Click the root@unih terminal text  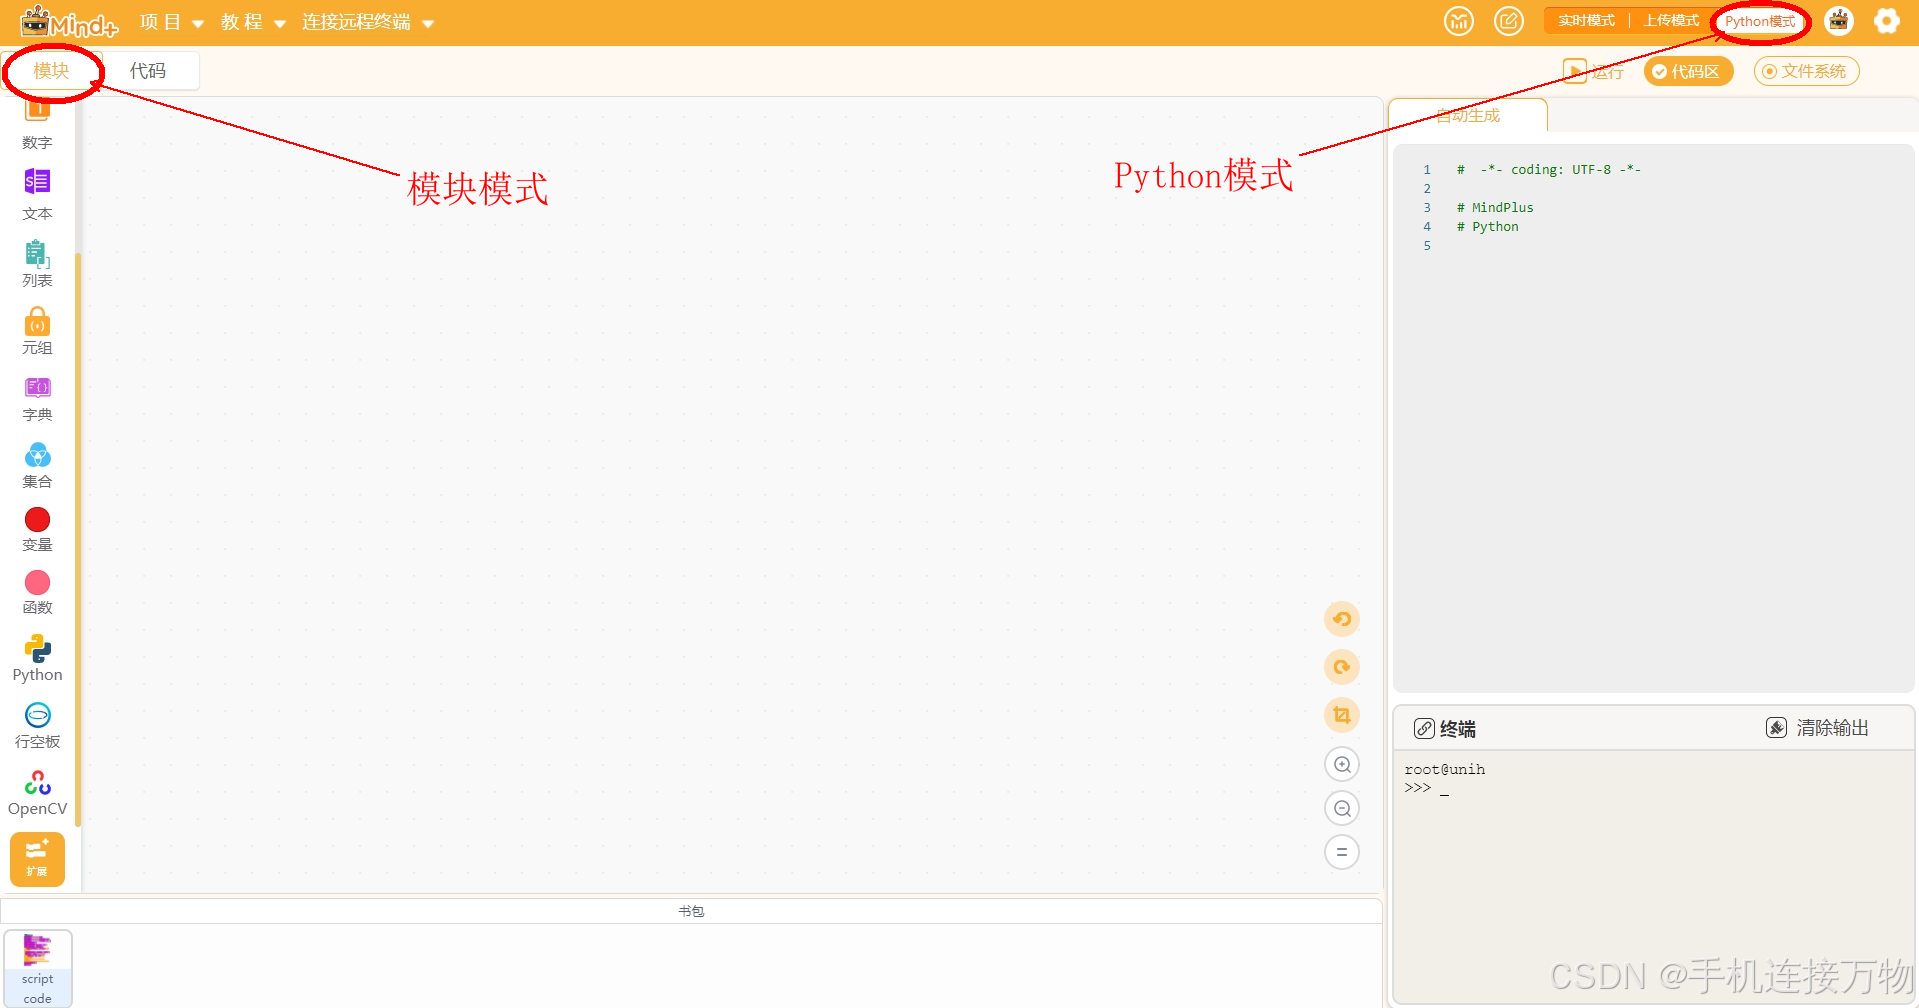pos(1445,770)
